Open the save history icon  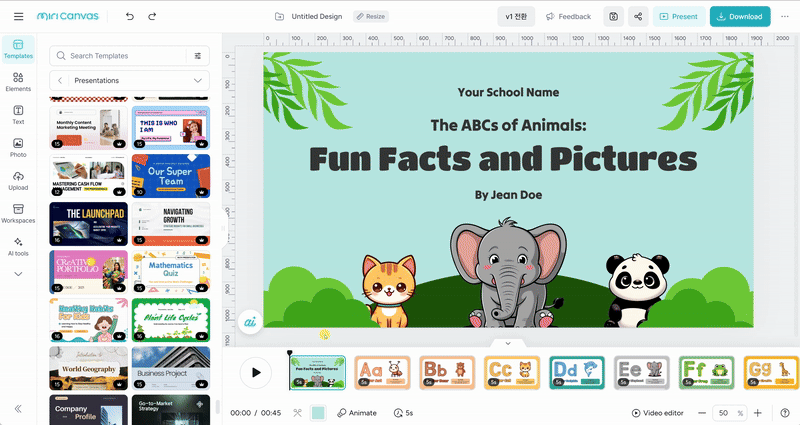613,16
